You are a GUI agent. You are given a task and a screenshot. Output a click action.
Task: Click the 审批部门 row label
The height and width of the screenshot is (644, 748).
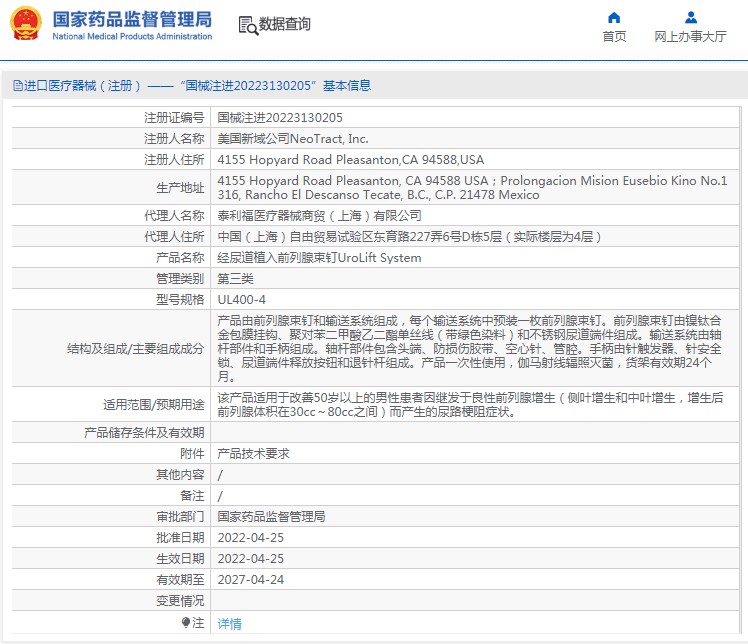(x=180, y=517)
